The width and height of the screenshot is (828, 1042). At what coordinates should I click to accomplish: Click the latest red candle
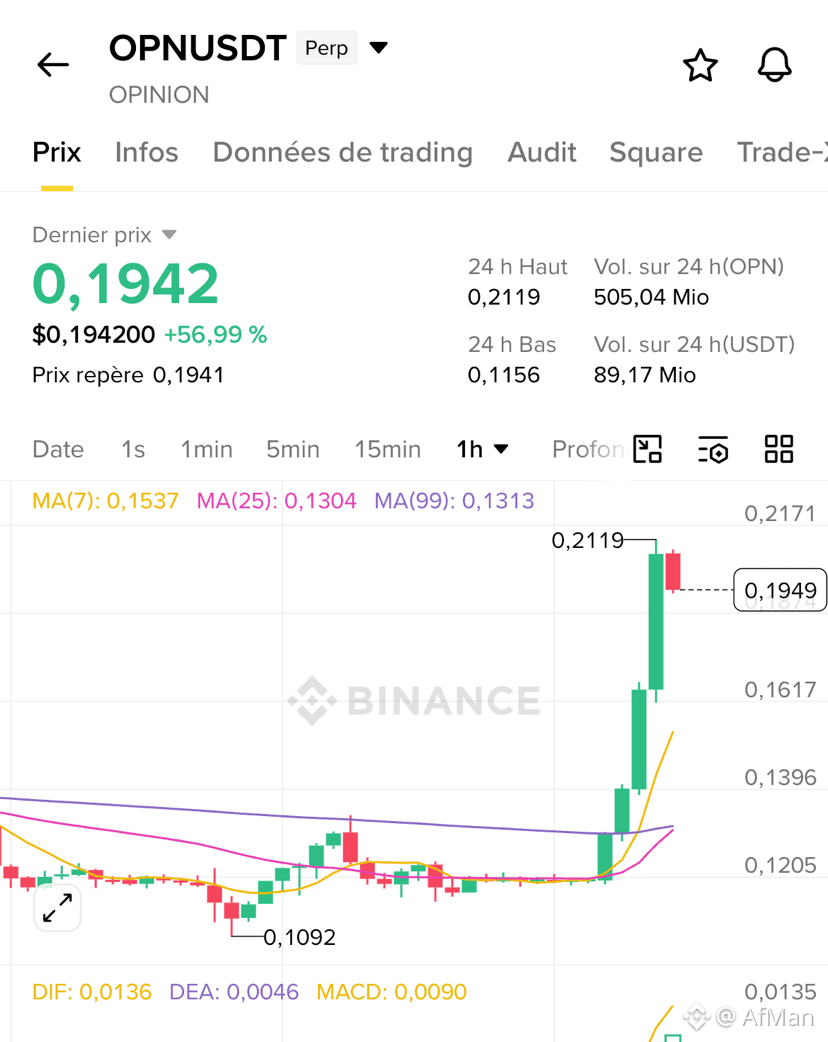673,571
